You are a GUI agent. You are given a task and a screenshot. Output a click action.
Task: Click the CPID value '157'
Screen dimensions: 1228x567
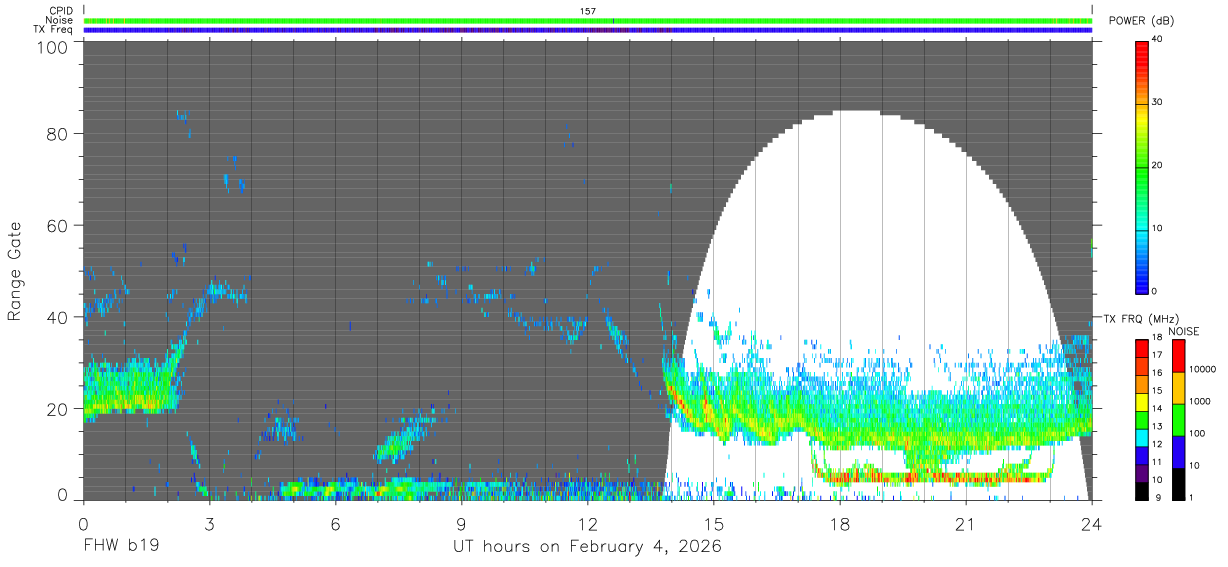point(588,11)
